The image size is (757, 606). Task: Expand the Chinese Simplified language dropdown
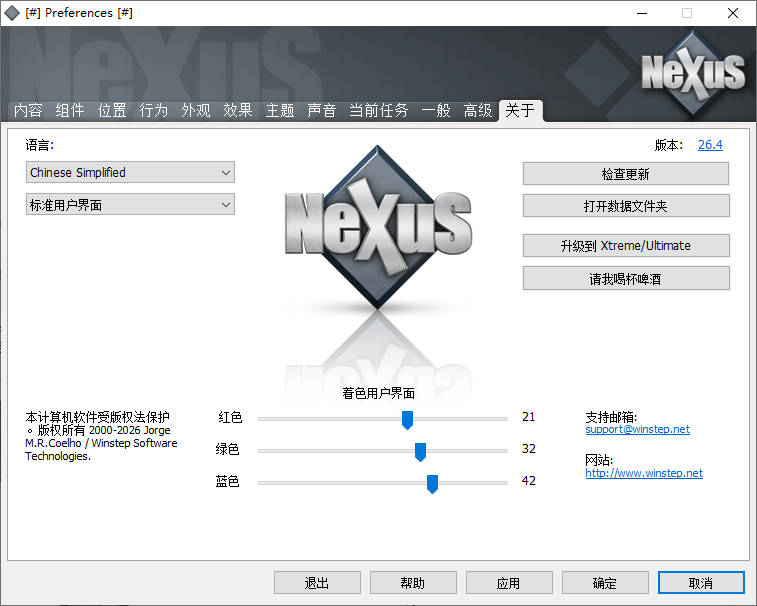(130, 172)
